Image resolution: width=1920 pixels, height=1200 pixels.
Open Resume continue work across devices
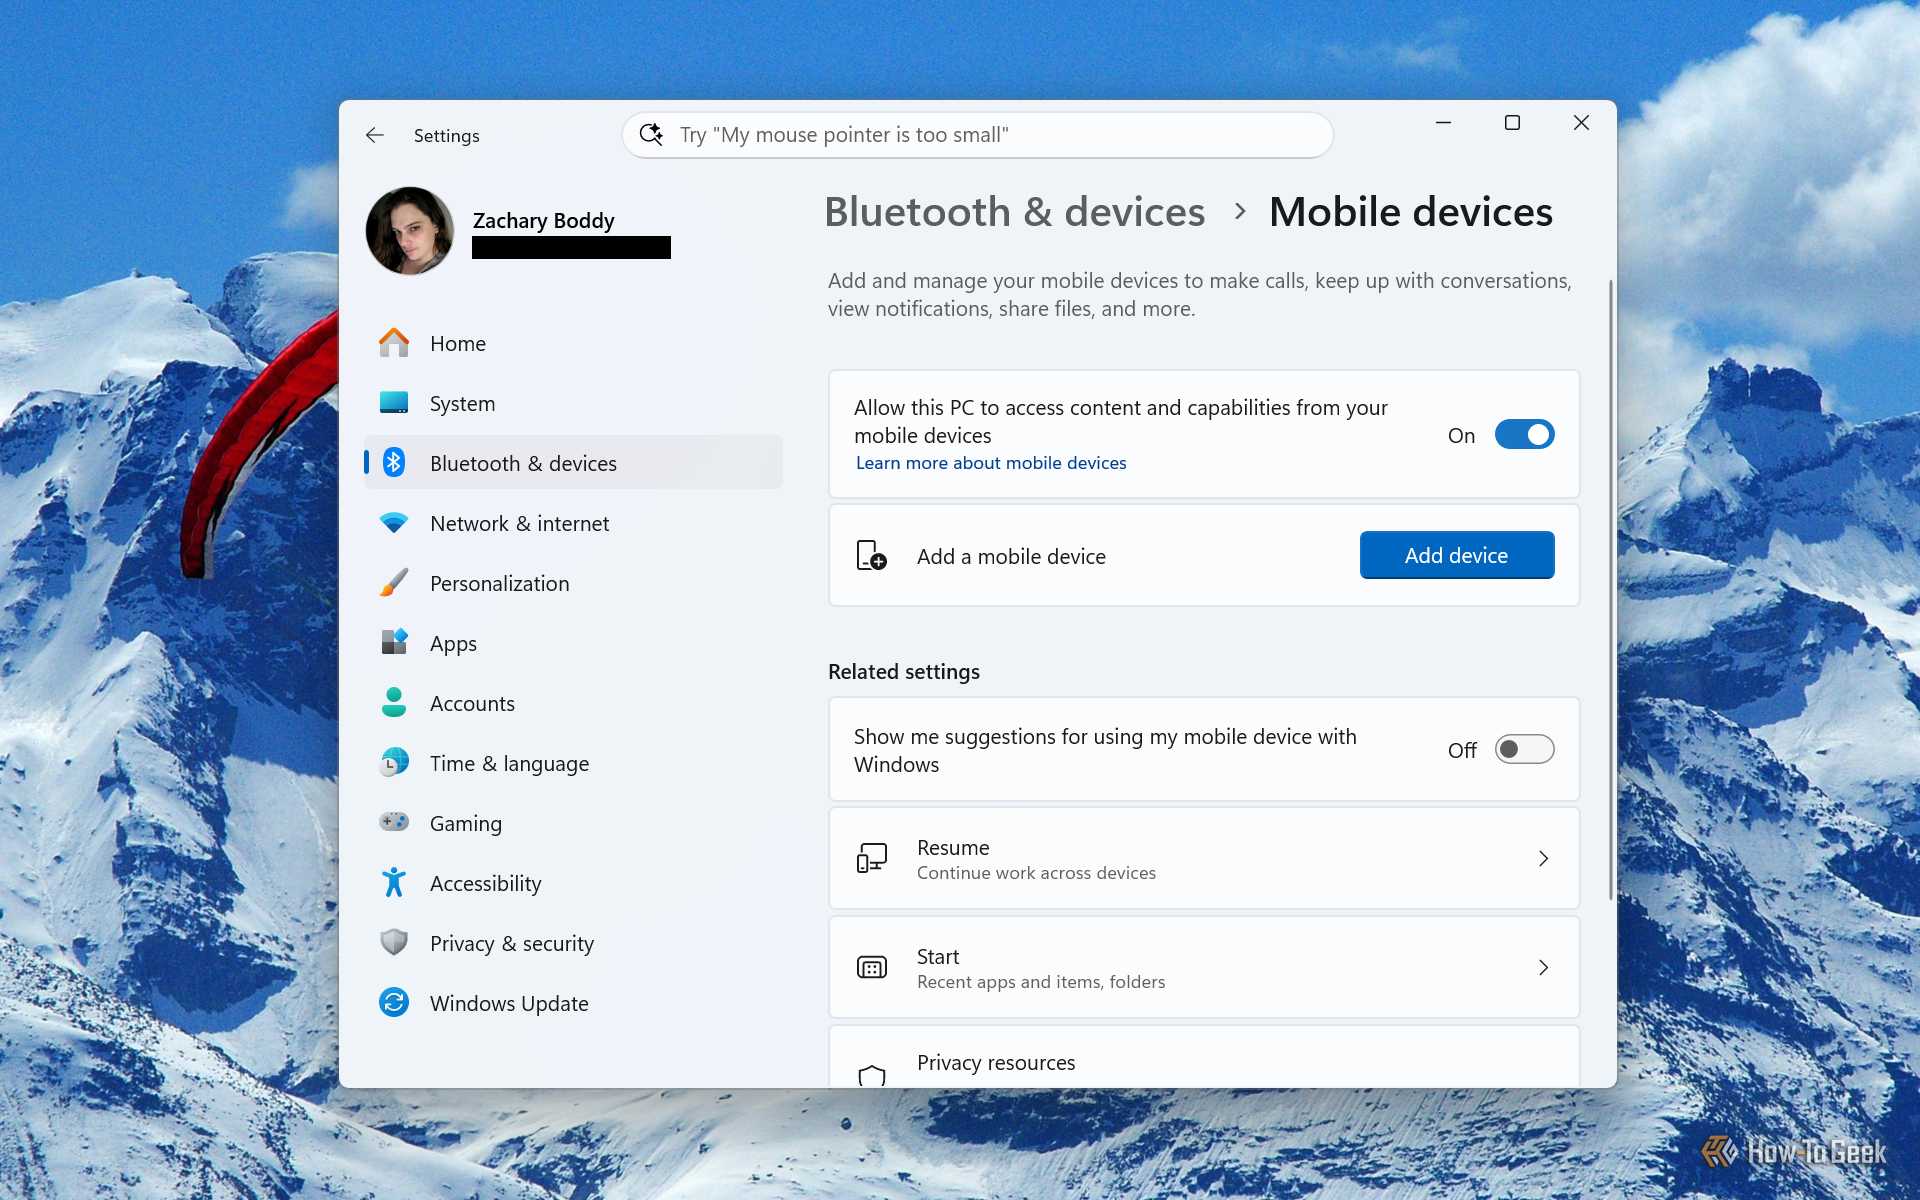(1204, 858)
